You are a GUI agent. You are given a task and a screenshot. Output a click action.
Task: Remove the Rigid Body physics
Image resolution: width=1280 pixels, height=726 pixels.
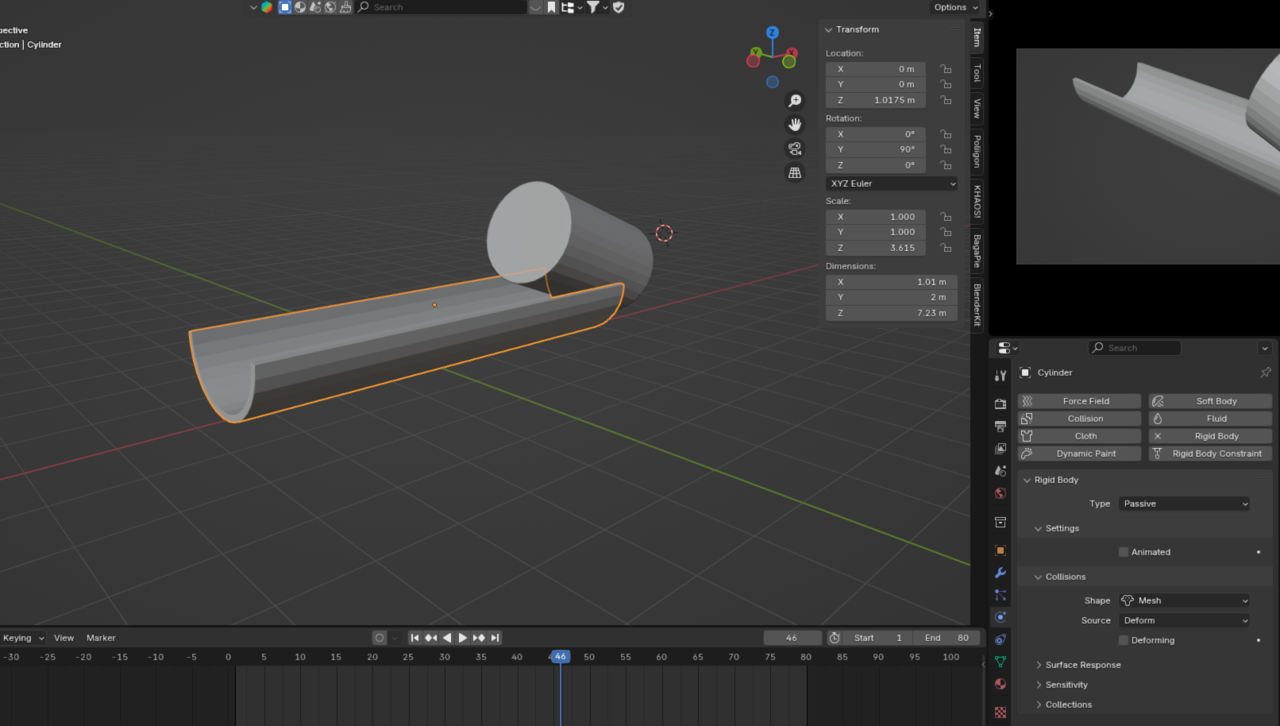[x=1210, y=436]
